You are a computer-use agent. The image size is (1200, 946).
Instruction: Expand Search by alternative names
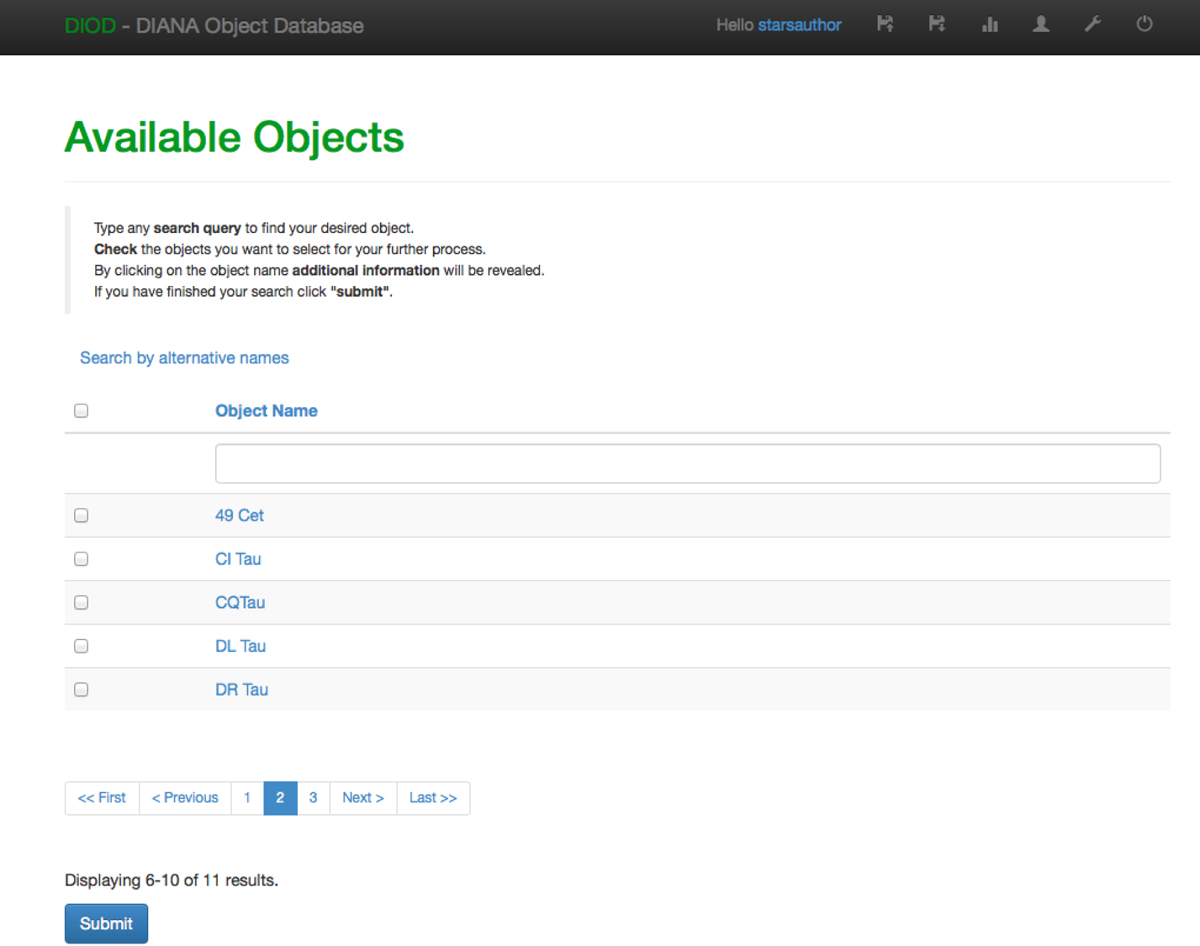(x=184, y=358)
